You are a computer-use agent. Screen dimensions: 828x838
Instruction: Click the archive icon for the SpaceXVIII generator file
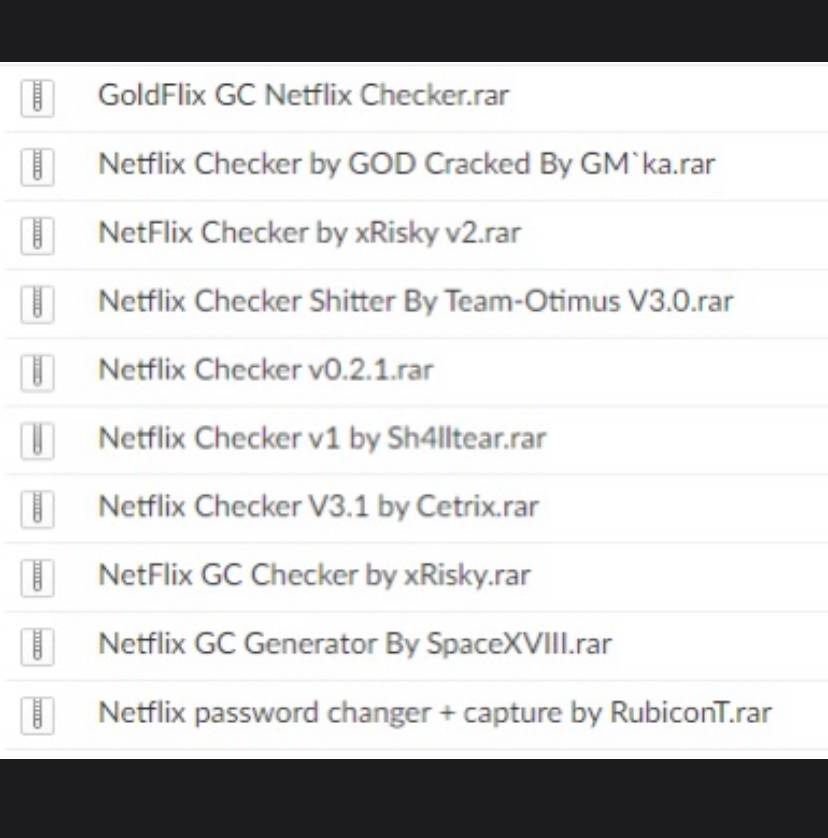tap(37, 645)
